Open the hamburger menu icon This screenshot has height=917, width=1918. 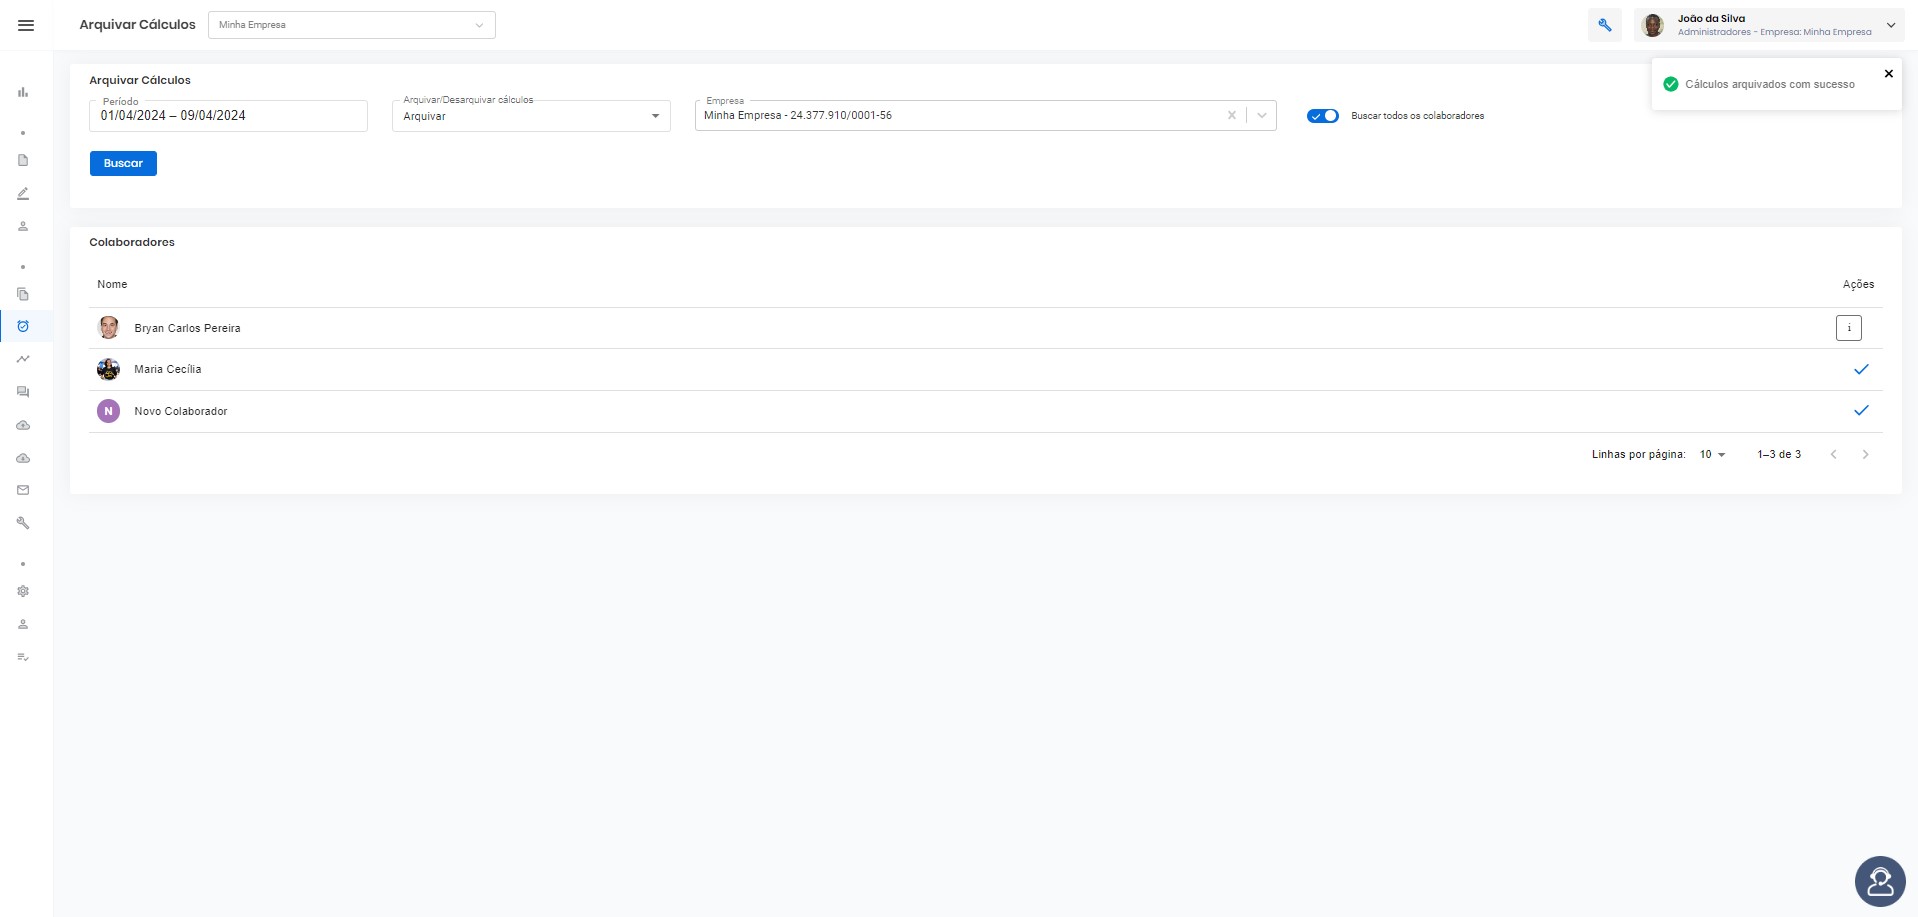coord(26,25)
